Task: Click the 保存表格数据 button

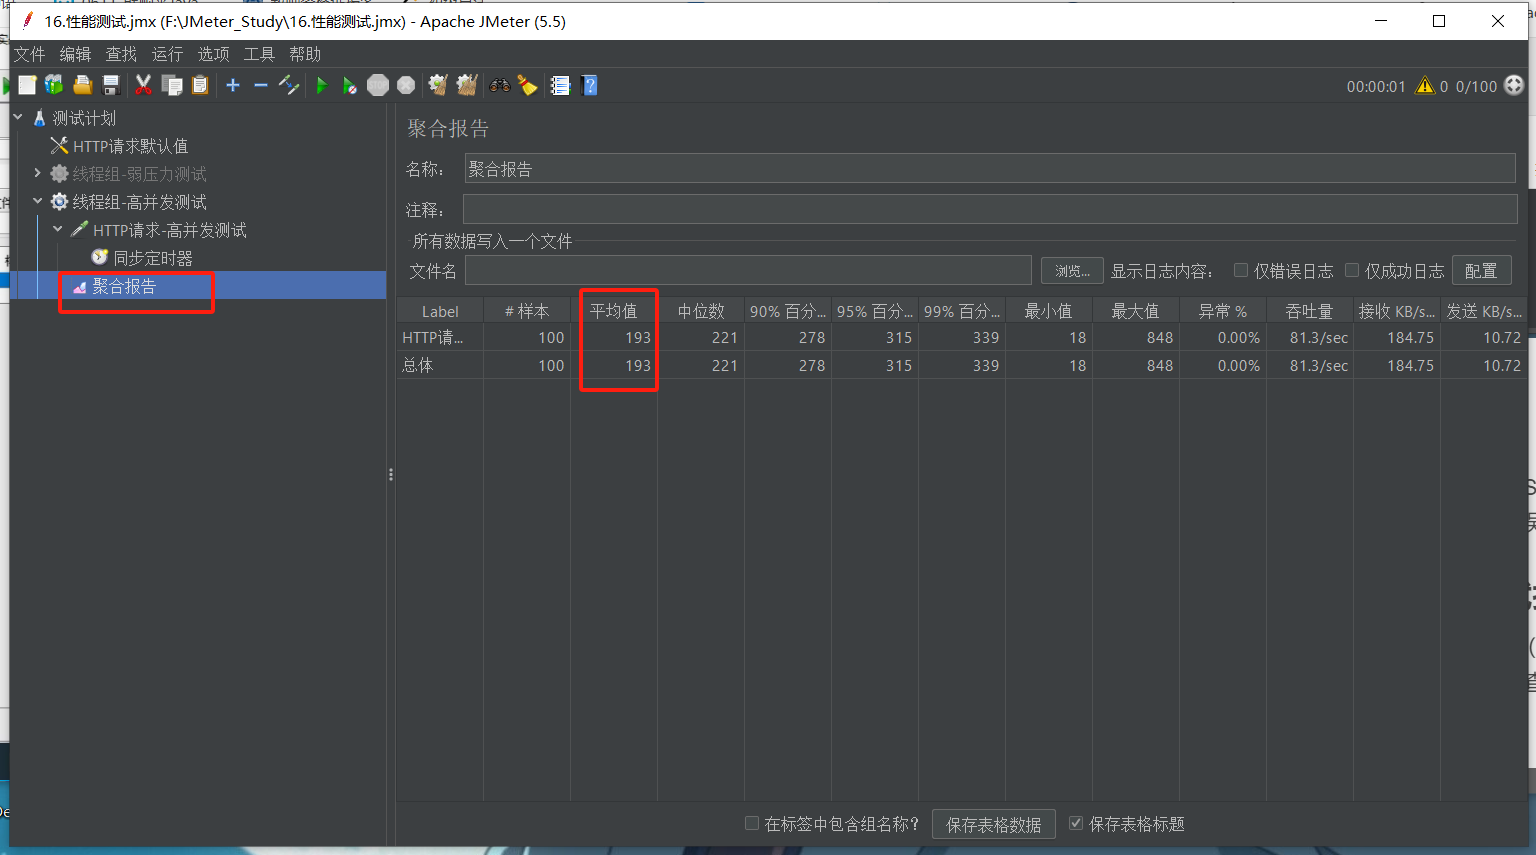Action: coord(994,825)
